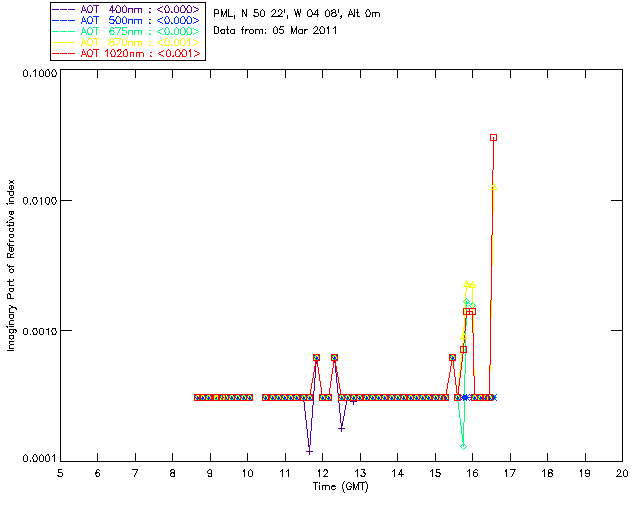This screenshot has width=640, height=512.
Task: Click the x-axis tick label 18
Action: point(547,473)
